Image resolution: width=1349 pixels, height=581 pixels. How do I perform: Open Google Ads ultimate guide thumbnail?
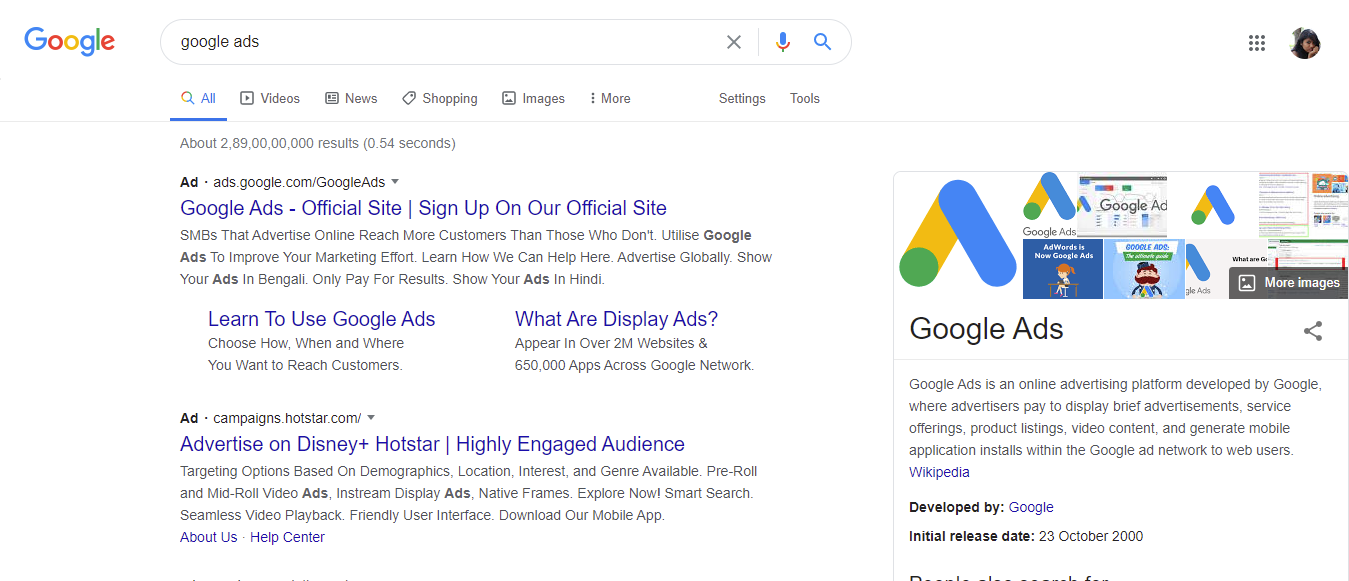tap(1144, 268)
